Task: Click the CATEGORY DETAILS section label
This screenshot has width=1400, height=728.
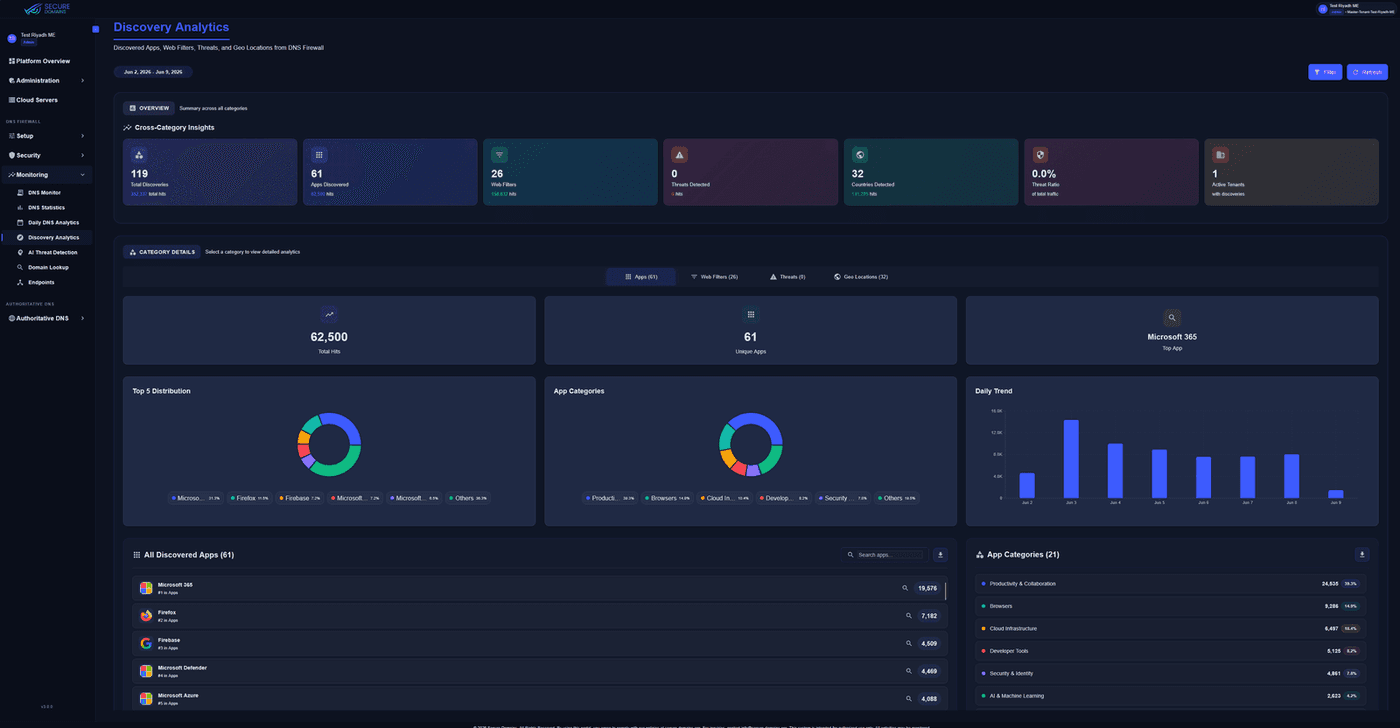Action: click(x=162, y=252)
